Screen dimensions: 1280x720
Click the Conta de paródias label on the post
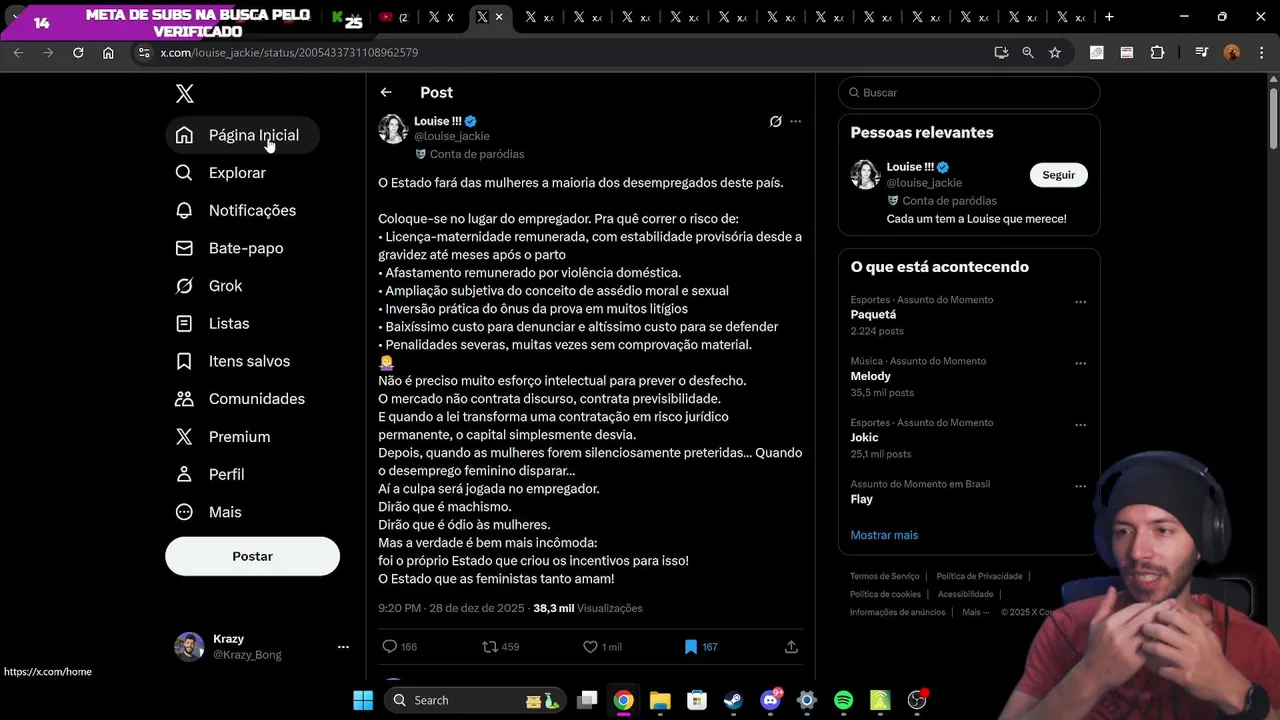[x=470, y=154]
